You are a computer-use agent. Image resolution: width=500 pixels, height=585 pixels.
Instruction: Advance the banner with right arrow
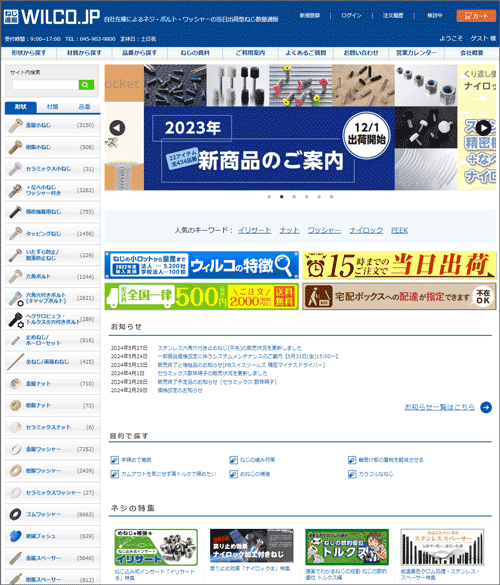click(x=484, y=128)
